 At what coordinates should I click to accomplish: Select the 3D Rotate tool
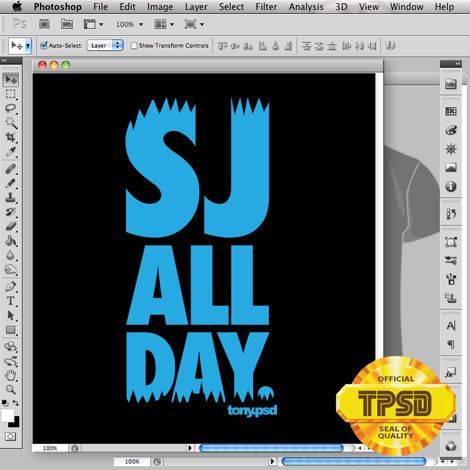[11, 347]
